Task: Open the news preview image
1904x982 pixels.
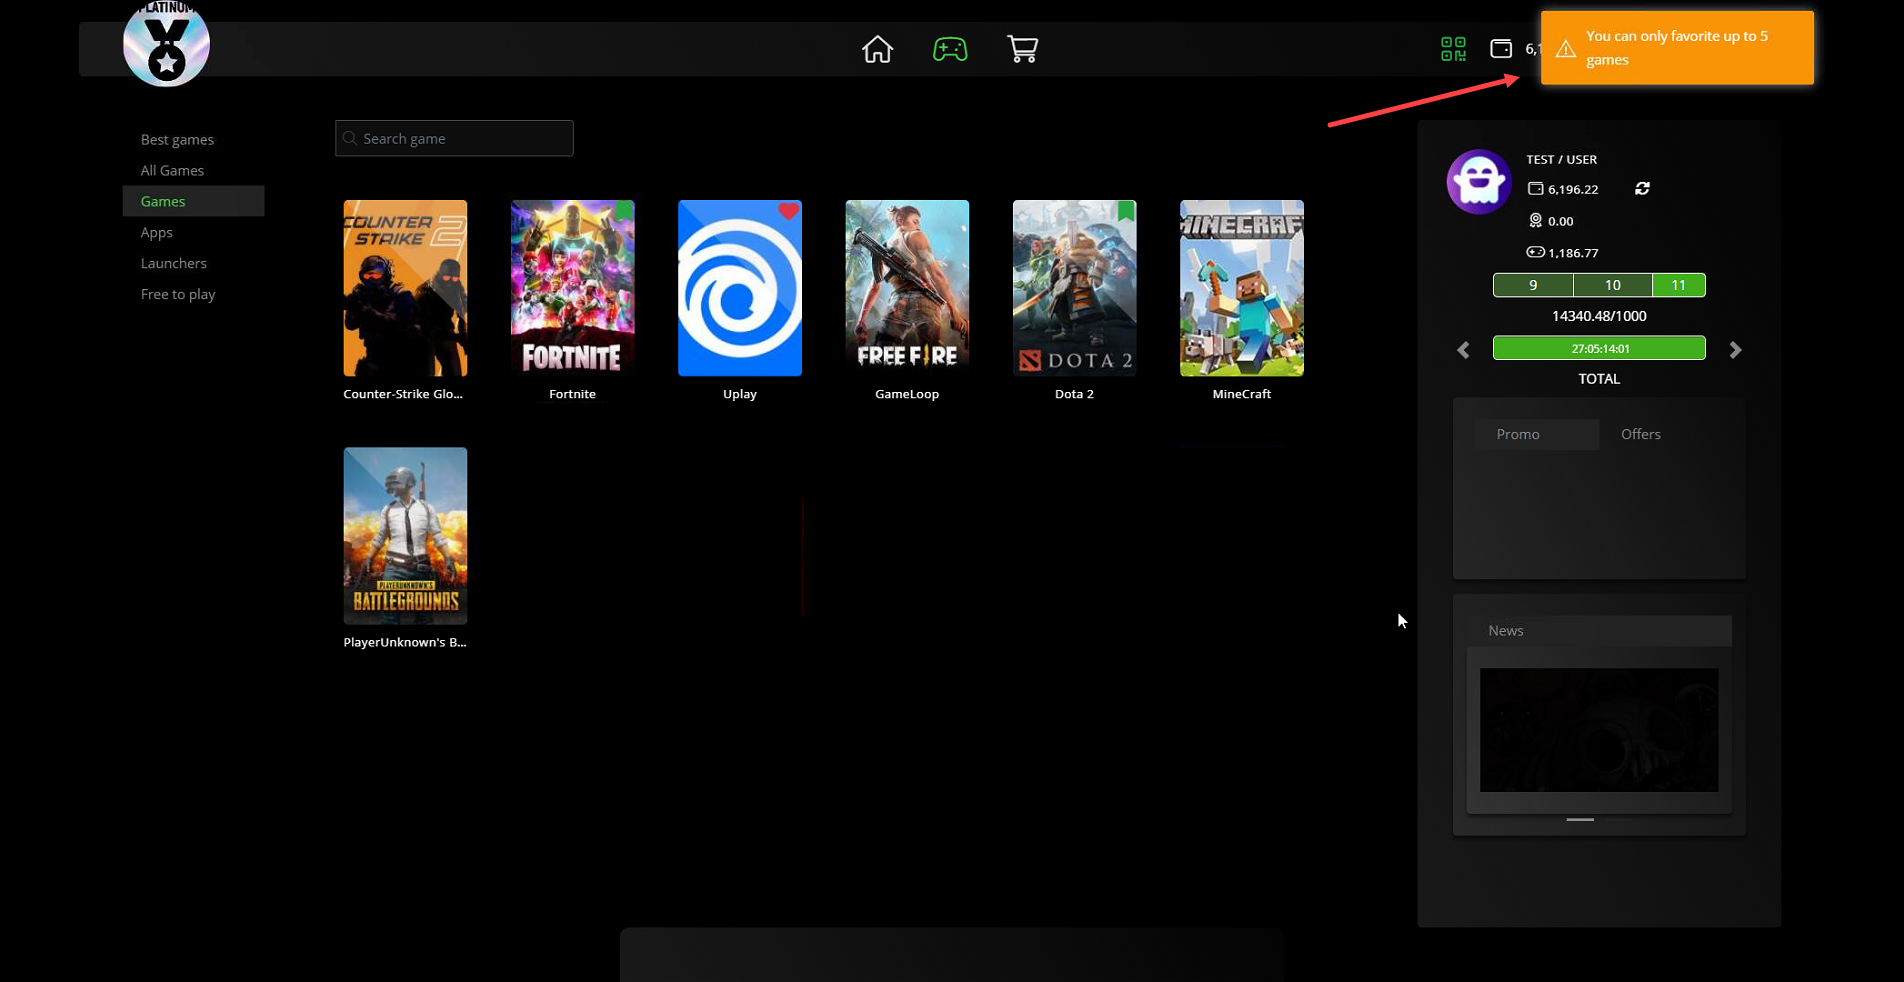Action: coord(1599,730)
